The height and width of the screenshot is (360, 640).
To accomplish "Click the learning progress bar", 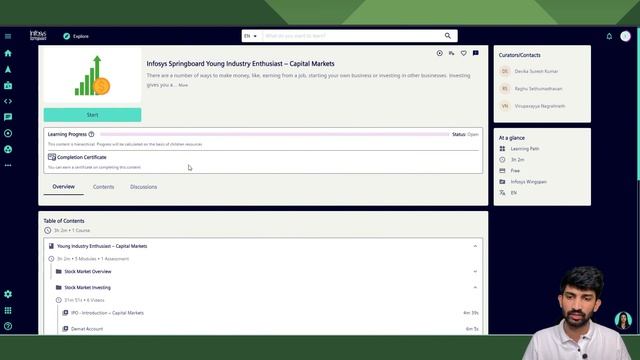I will [x=274, y=134].
